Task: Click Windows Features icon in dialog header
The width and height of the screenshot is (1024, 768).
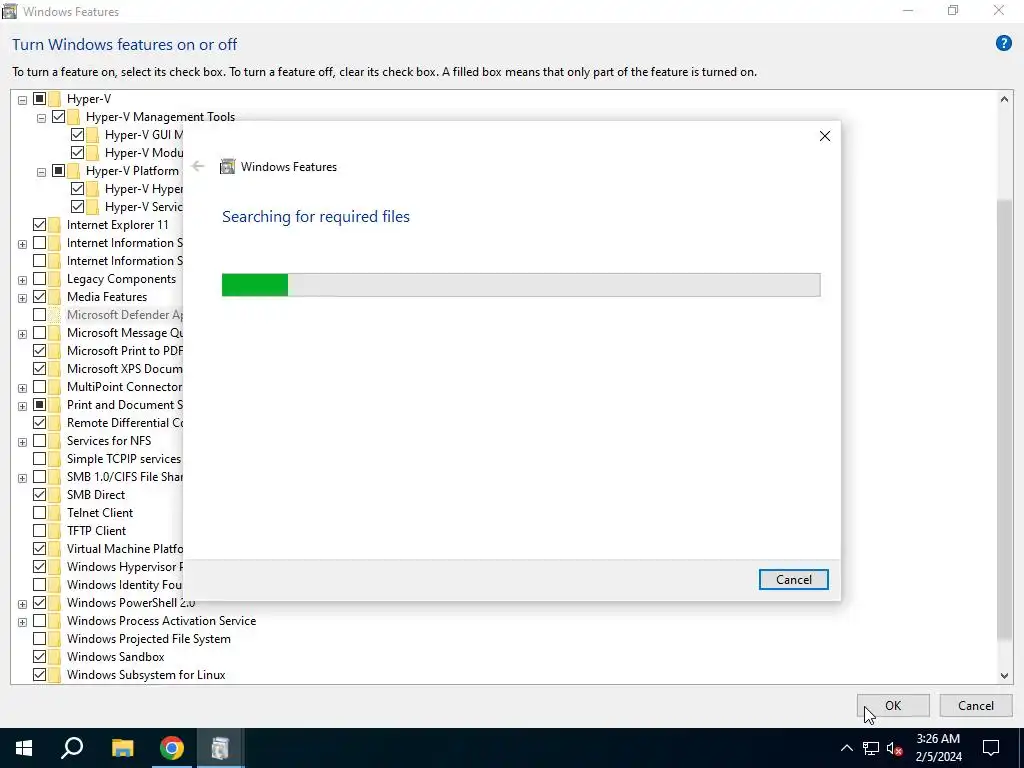Action: (x=227, y=167)
